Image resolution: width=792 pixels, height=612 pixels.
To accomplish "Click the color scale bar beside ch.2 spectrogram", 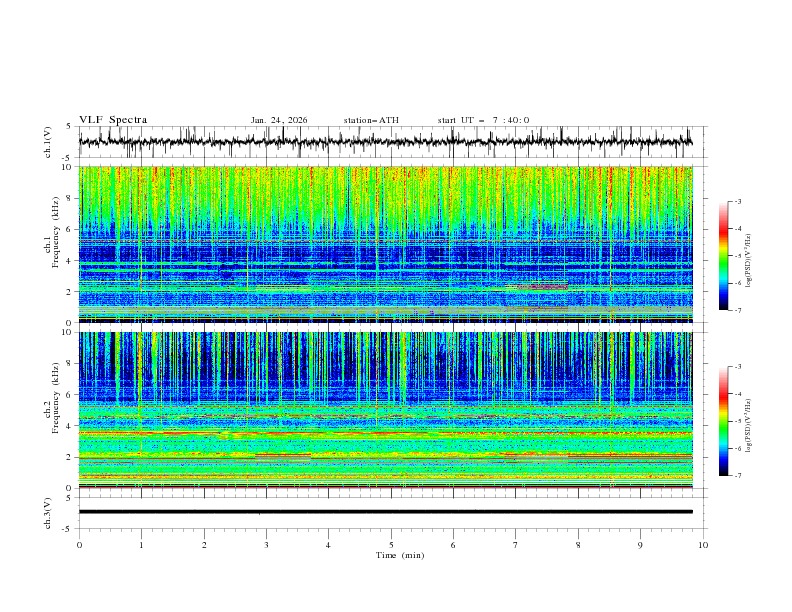I will pyautogui.click(x=723, y=421).
